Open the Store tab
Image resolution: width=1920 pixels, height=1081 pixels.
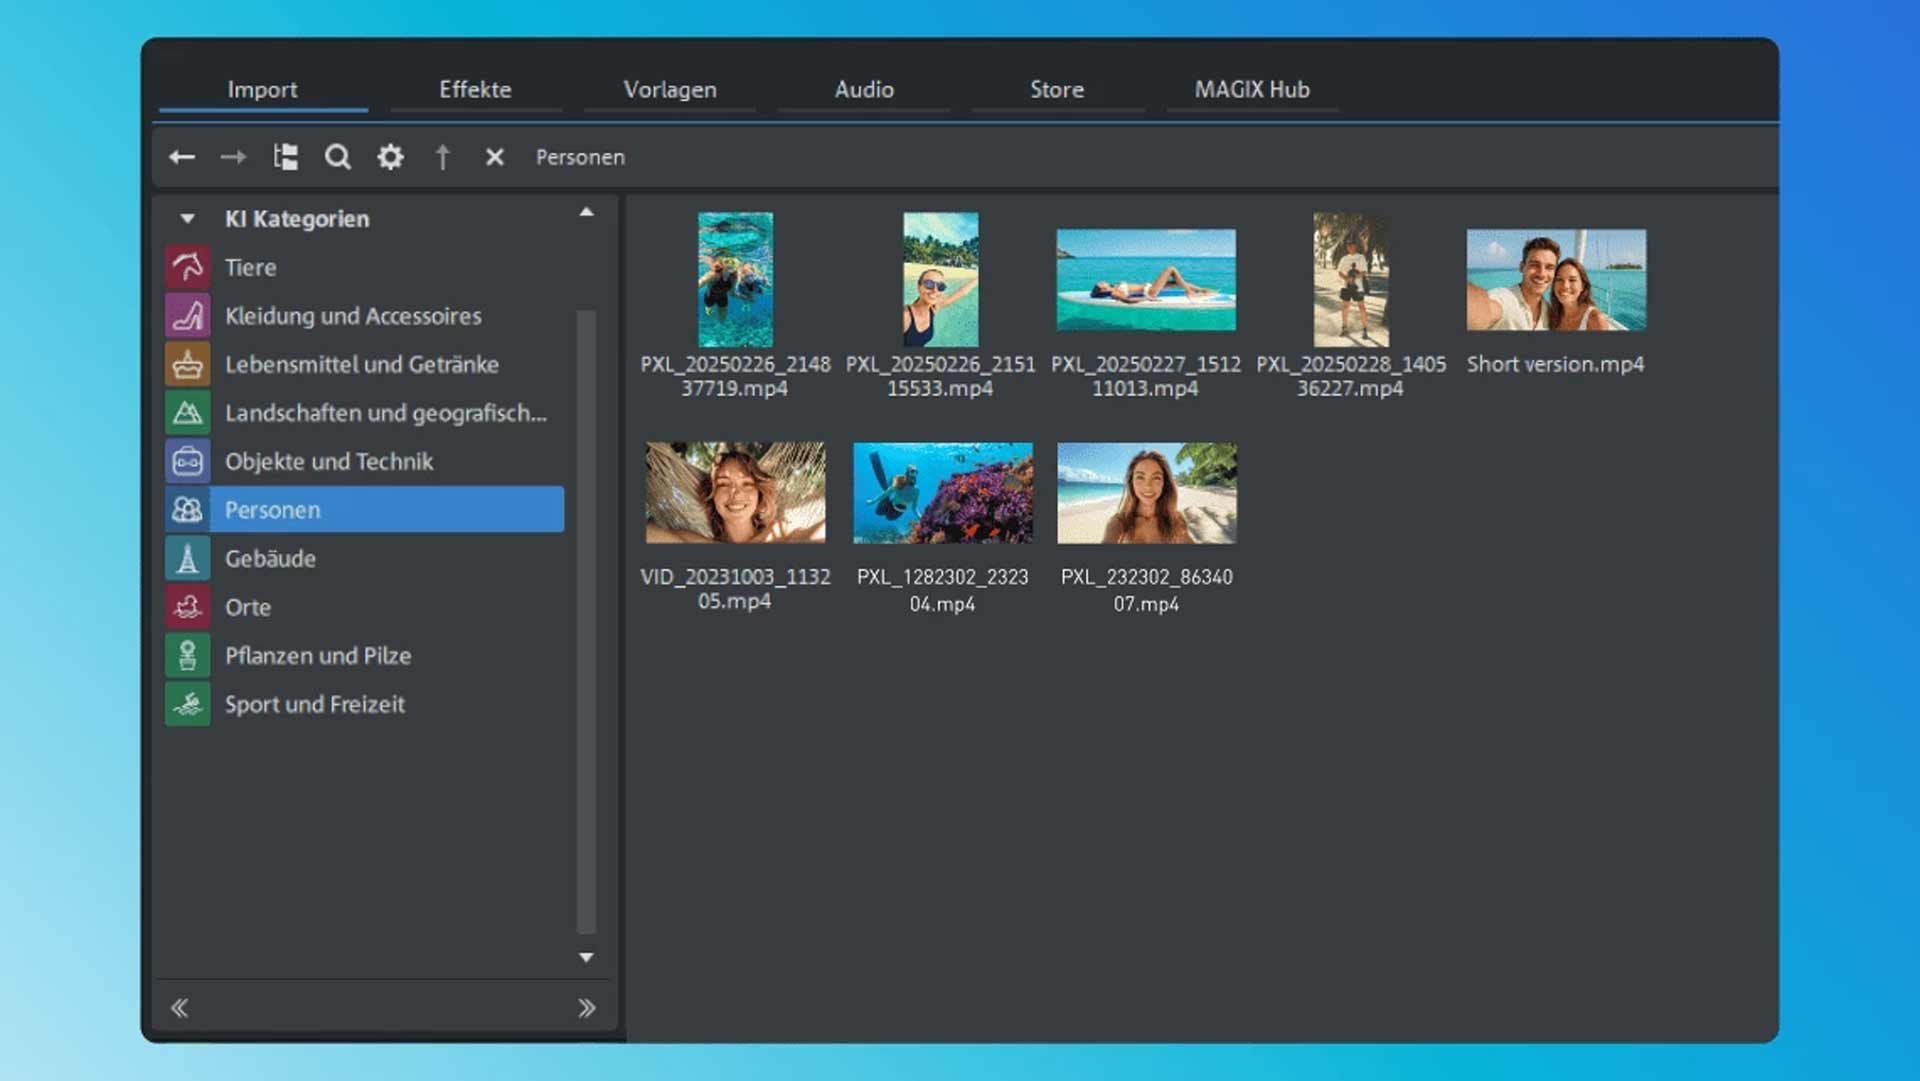point(1057,89)
